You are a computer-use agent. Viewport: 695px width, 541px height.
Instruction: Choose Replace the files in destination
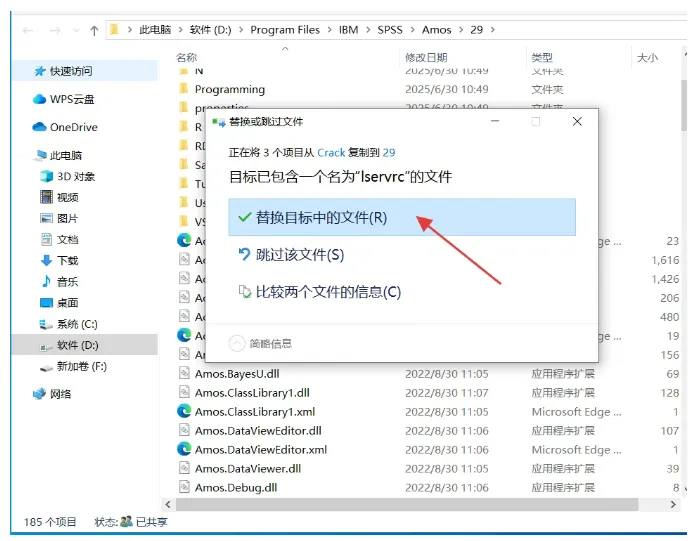click(x=402, y=217)
